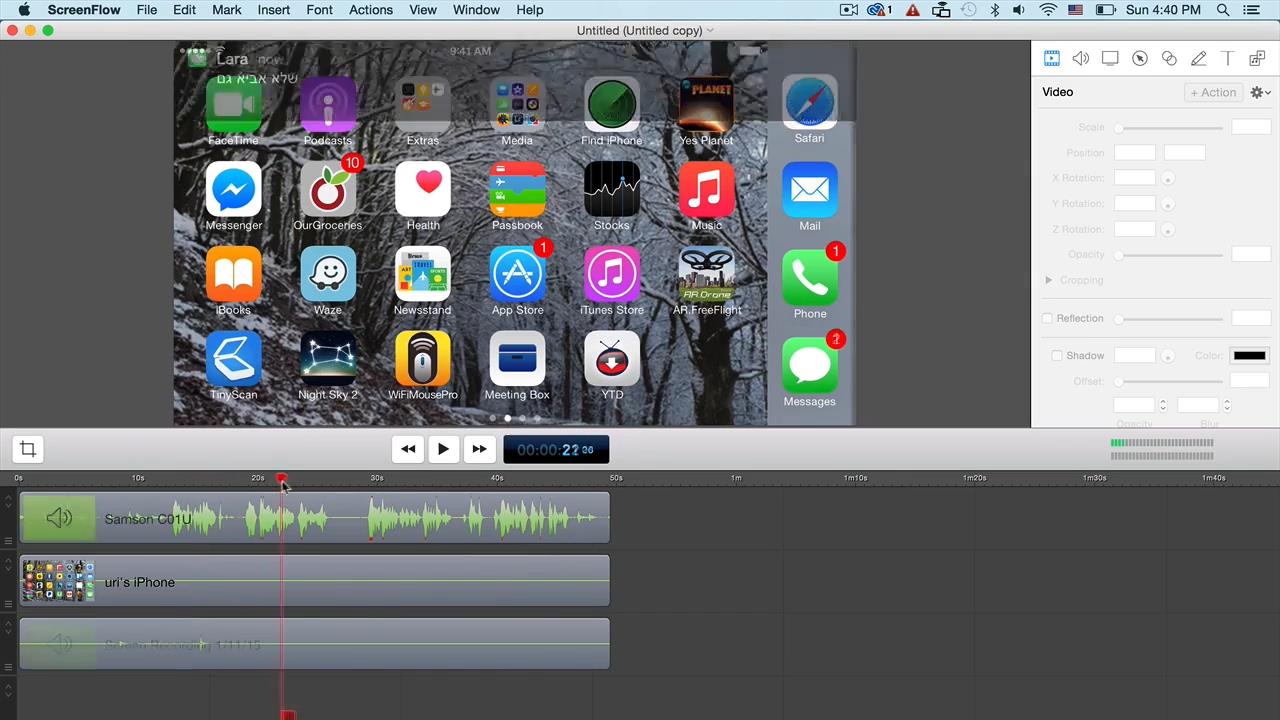Viewport: 1280px width, 720px height.
Task: Open the AirPlay display menu bar icon
Action: (x=941, y=10)
